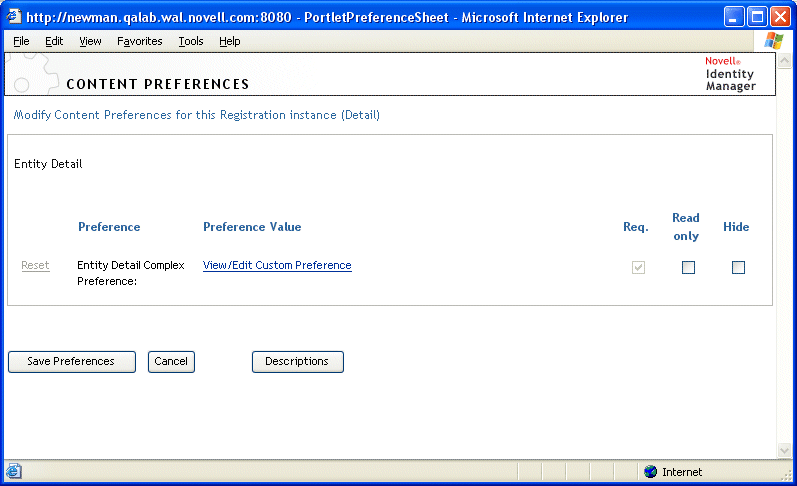This screenshot has width=797, height=486.
Task: Click the Windows flag logo icon
Action: point(775,41)
